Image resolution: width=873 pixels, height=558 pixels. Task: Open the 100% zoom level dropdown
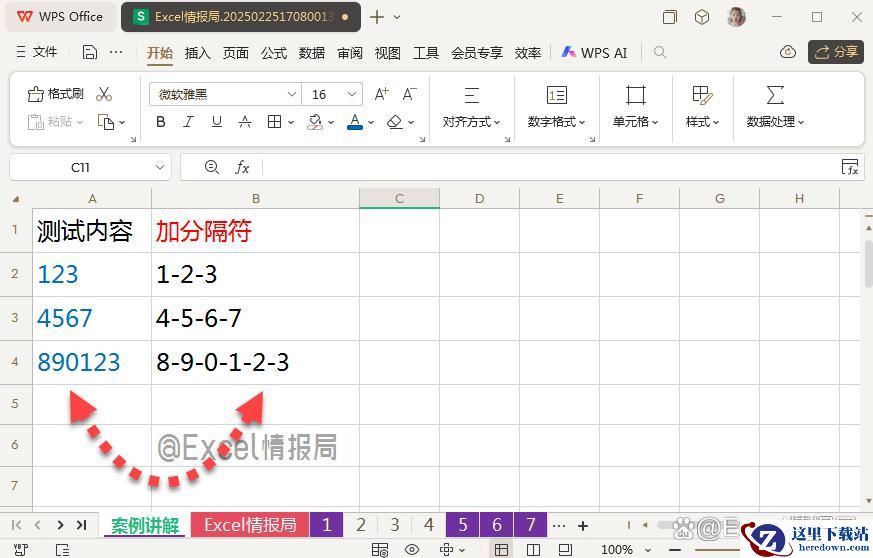[624, 550]
